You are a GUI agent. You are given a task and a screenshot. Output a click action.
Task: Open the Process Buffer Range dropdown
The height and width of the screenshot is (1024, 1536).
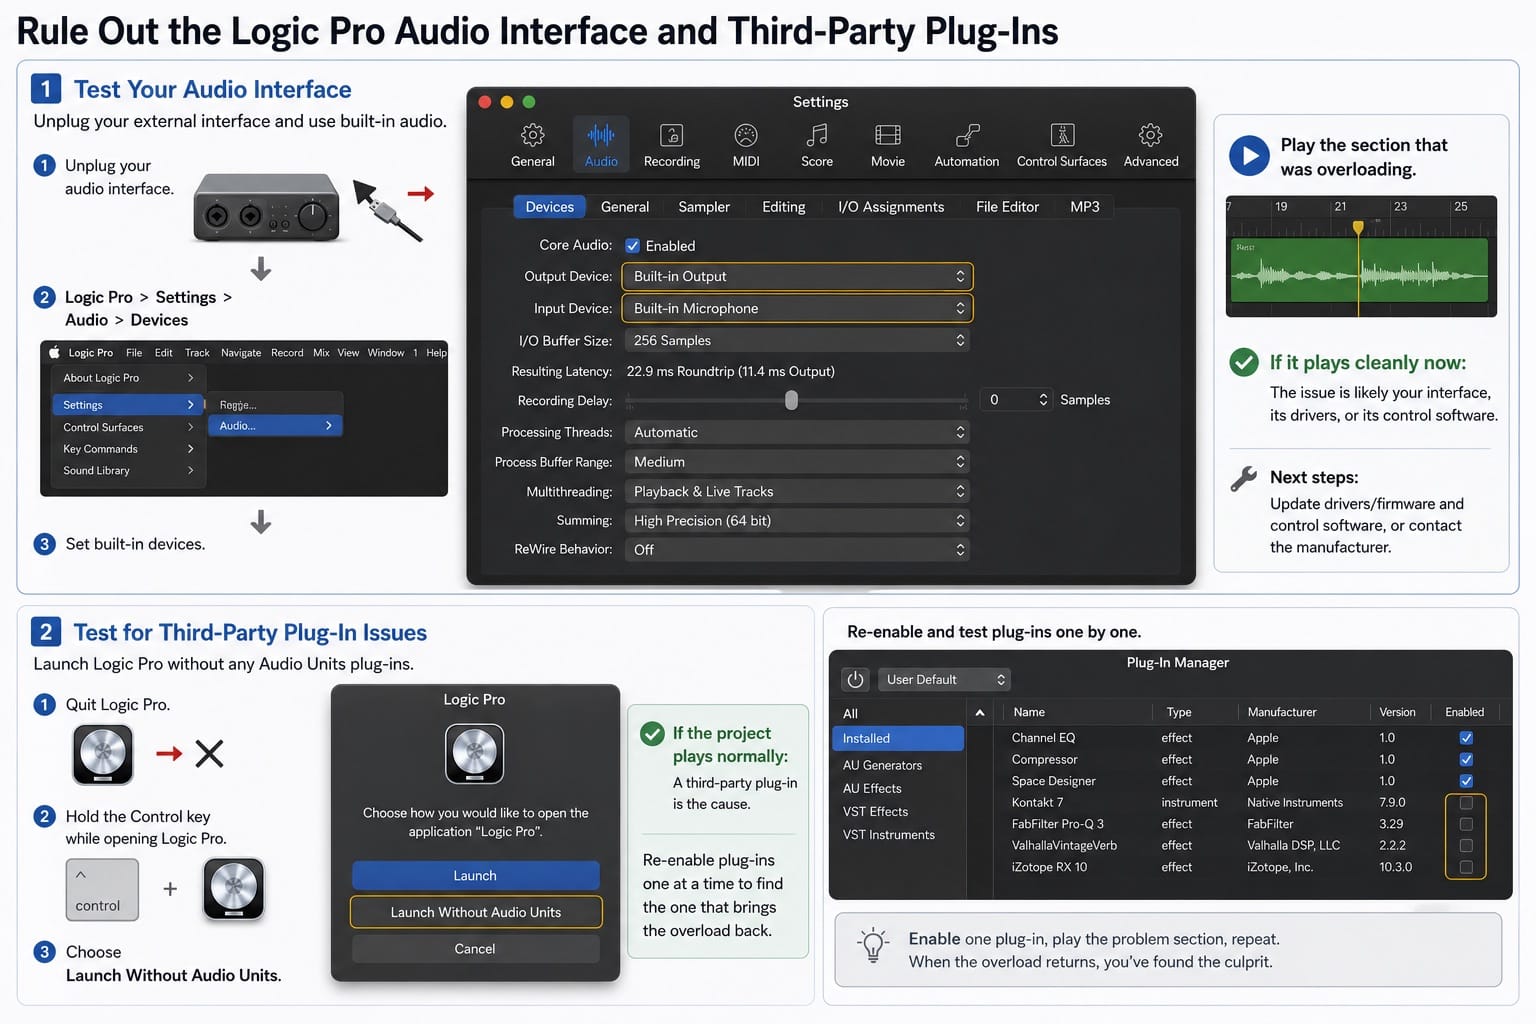(x=797, y=462)
